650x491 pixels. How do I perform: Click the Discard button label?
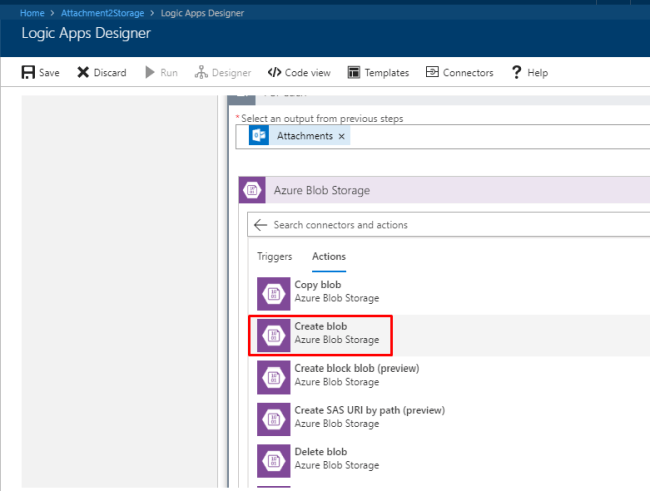110,73
